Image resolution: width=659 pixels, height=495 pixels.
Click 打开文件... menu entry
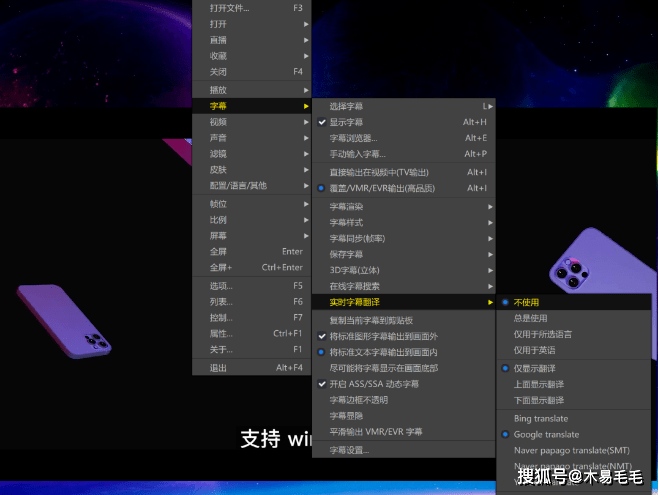(229, 8)
